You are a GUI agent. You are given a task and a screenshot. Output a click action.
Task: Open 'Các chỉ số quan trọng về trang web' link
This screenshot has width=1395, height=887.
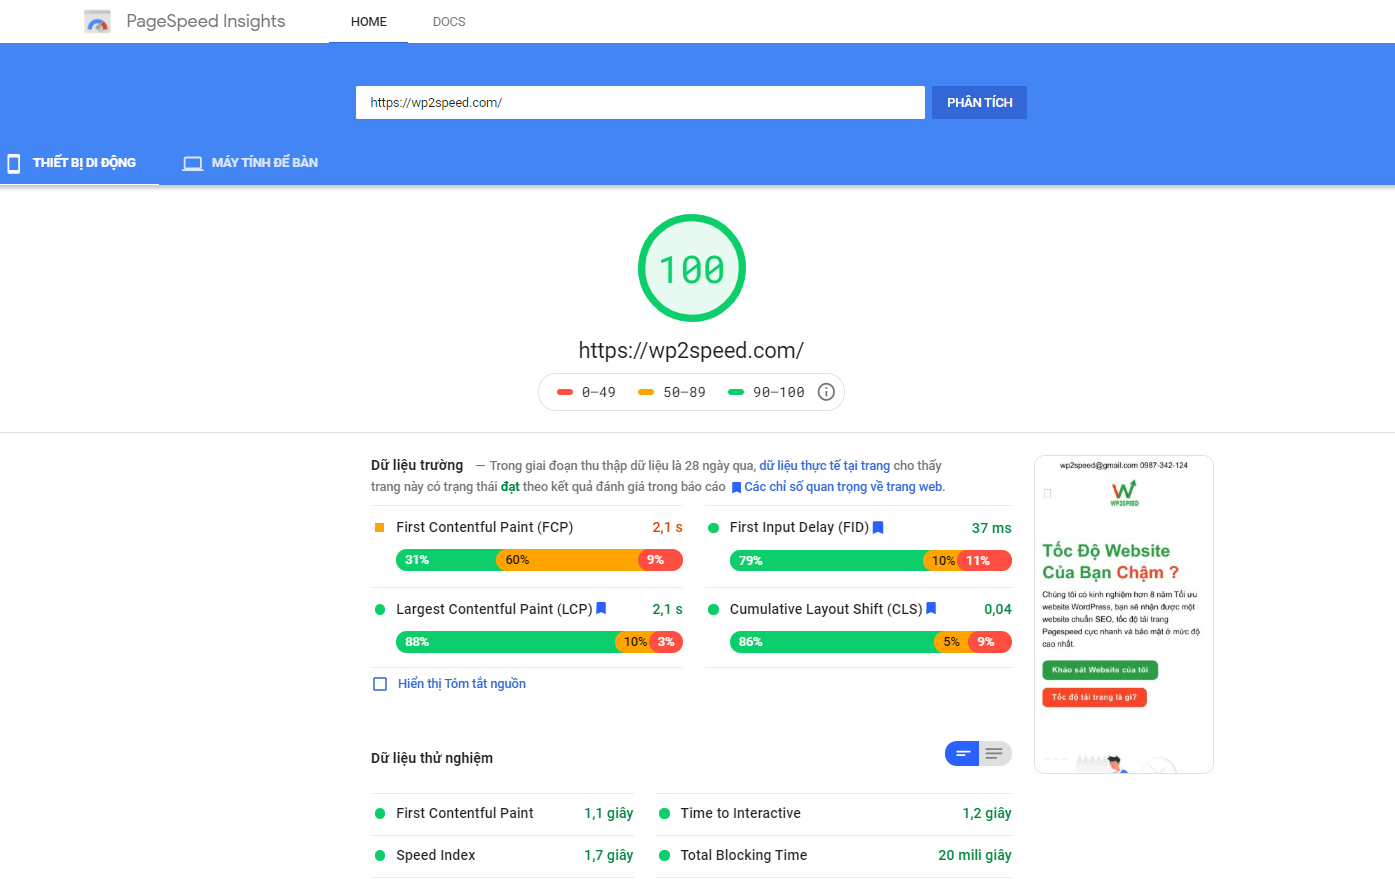(x=844, y=487)
